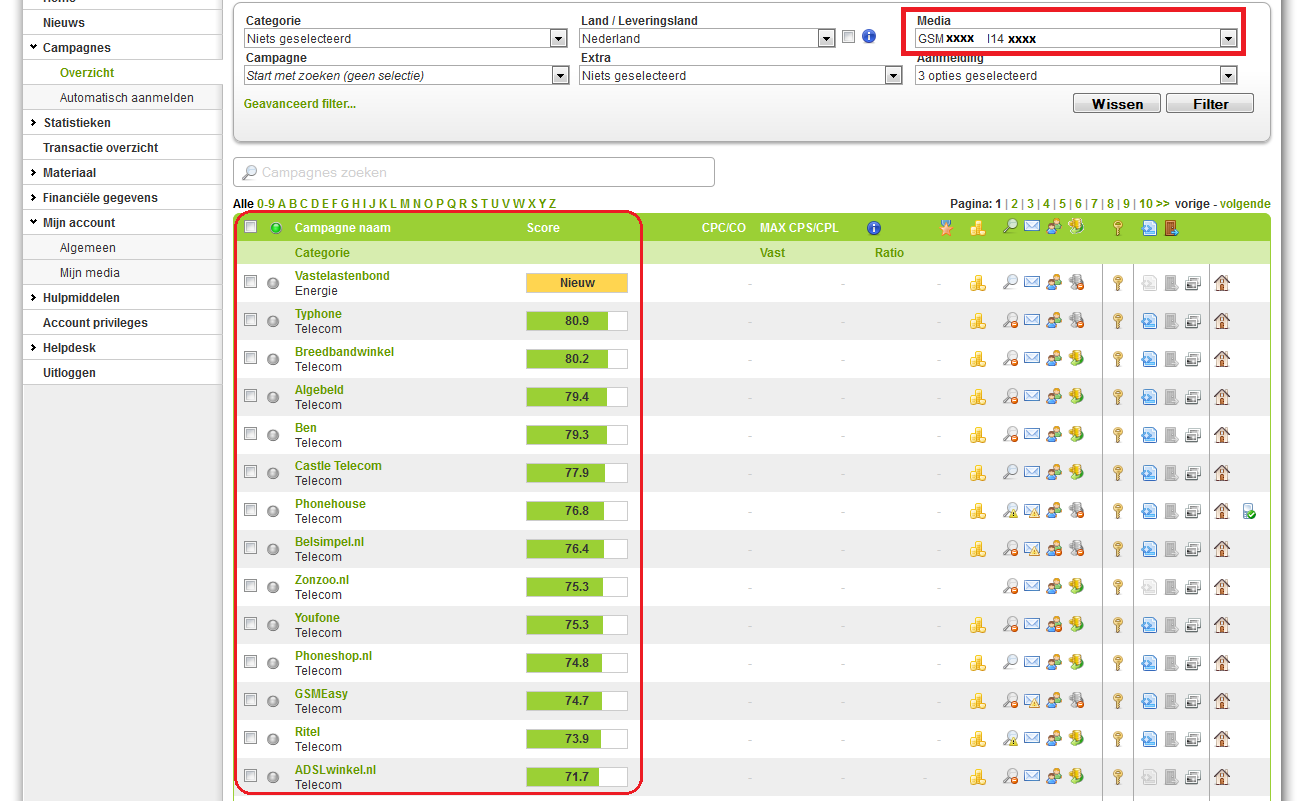Toggle the checkbox next to Land dropdown
The width and height of the screenshot is (1299, 801).
(x=848, y=37)
